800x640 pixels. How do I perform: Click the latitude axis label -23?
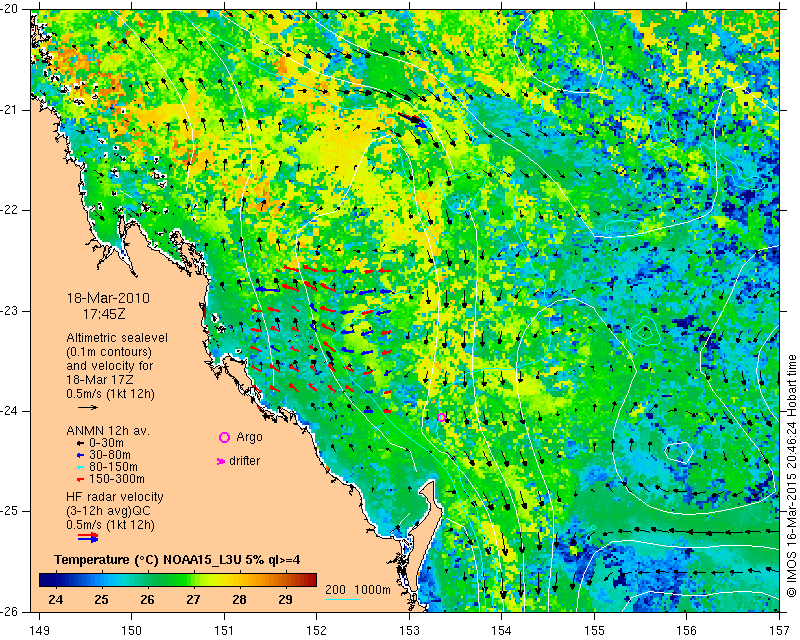(9, 311)
